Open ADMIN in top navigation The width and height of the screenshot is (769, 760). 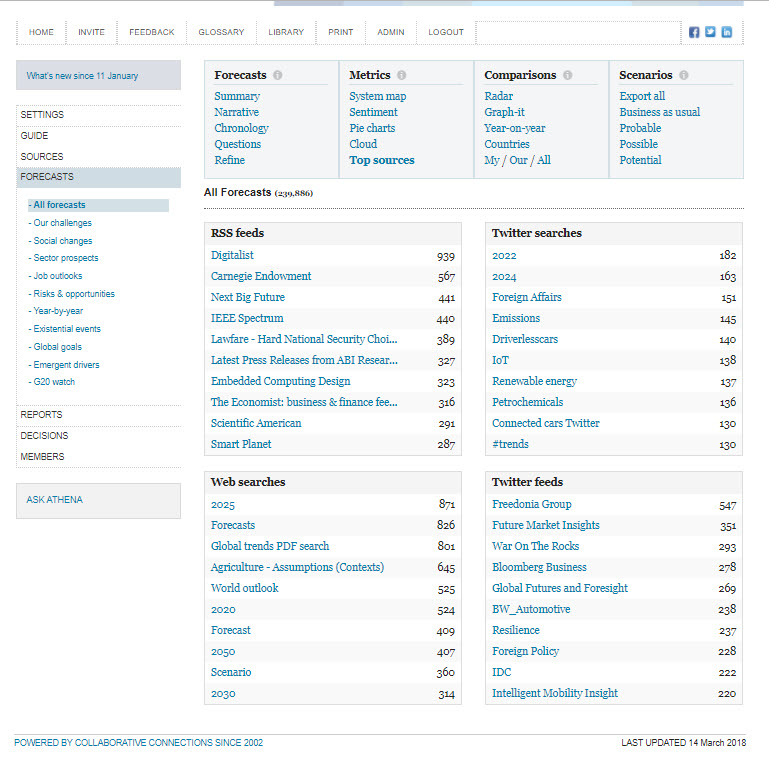pos(391,32)
